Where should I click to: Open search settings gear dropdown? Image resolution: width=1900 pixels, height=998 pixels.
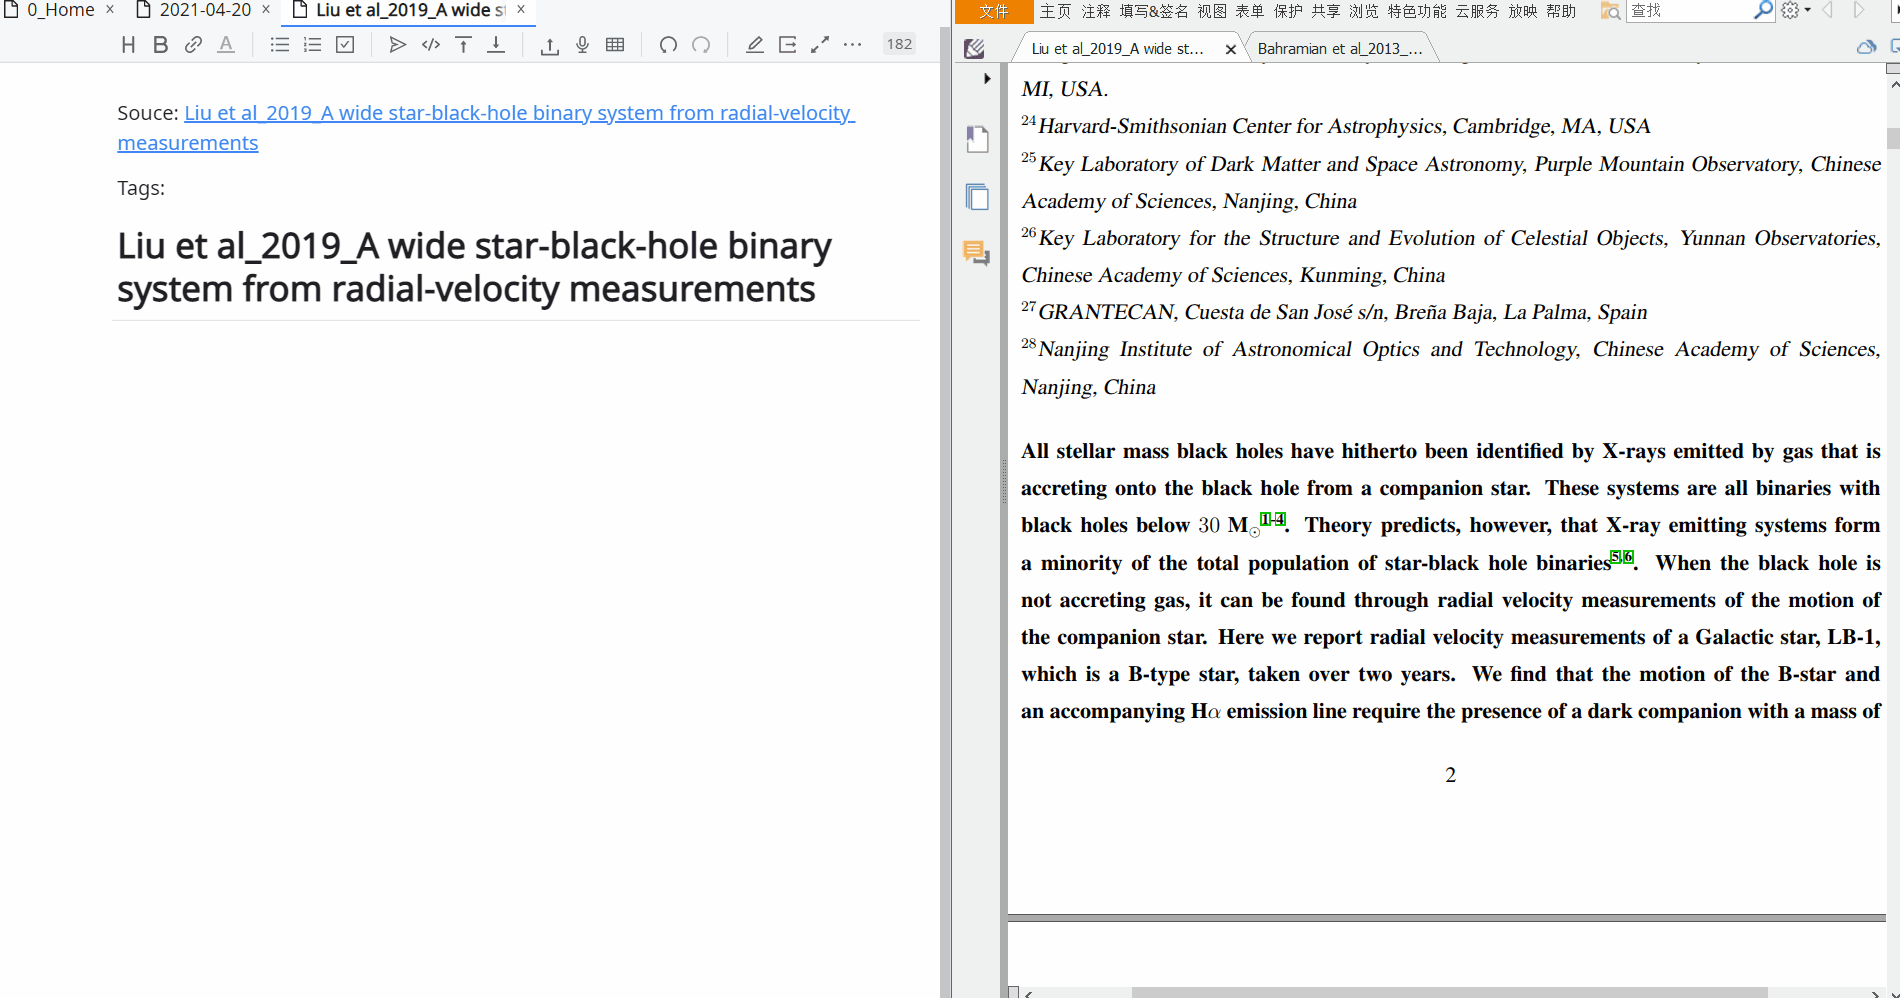tap(1795, 11)
